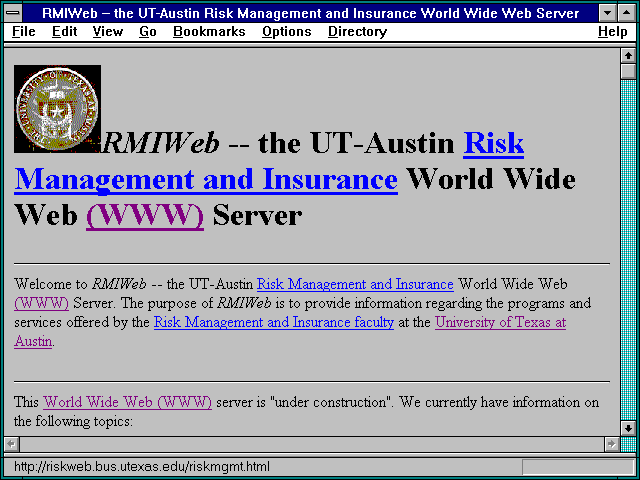Follow the large (WWW) link in heading
The height and width of the screenshot is (480, 640).
pos(145,215)
